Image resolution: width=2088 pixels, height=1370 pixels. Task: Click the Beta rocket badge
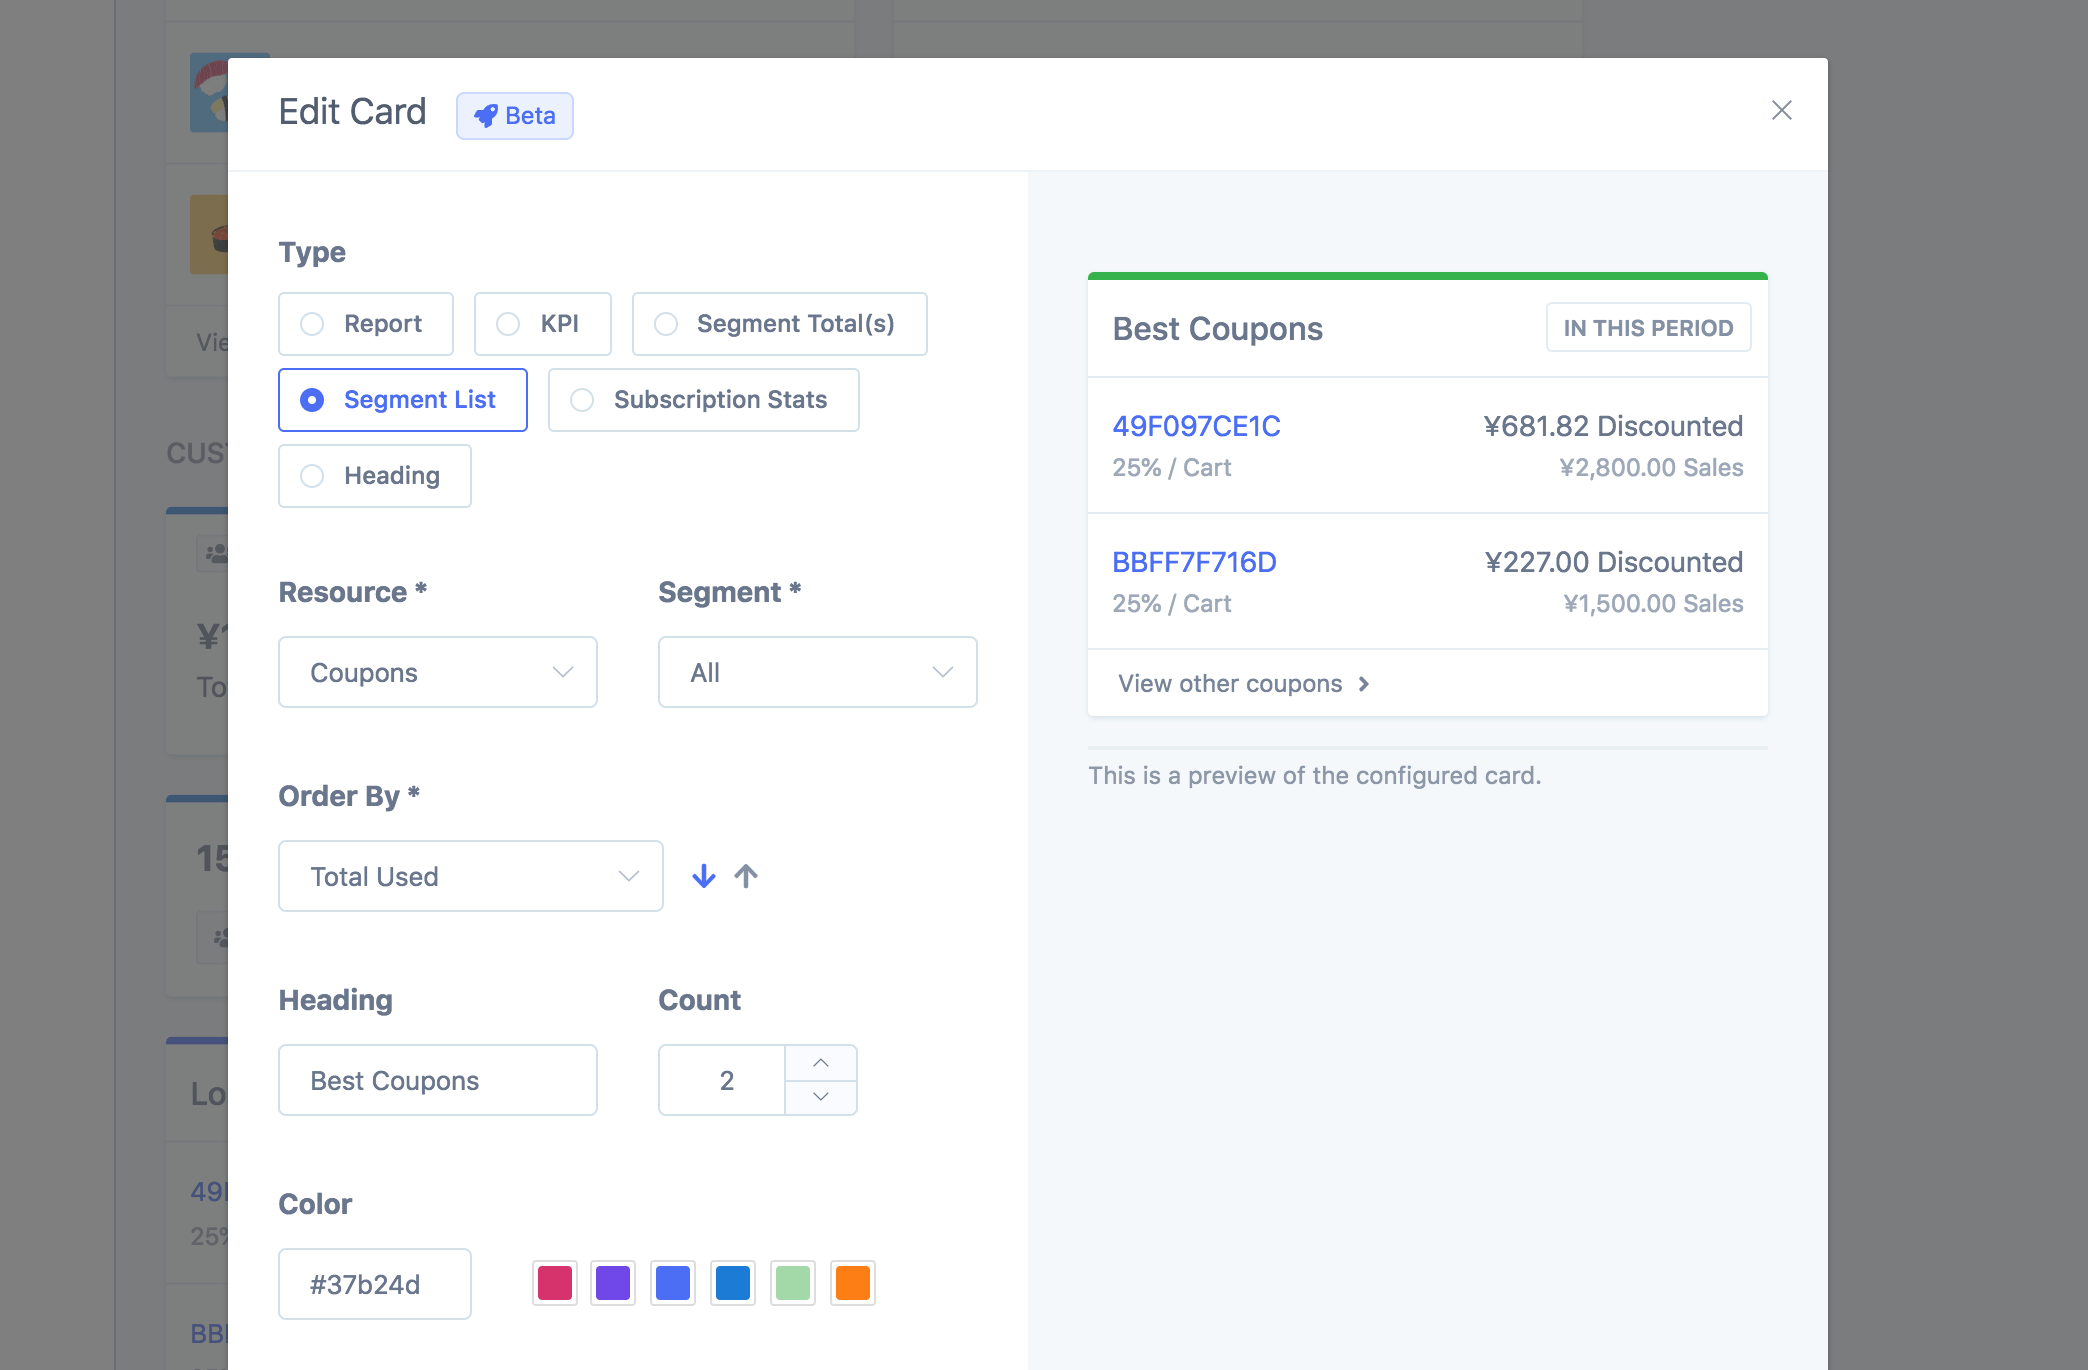point(514,116)
